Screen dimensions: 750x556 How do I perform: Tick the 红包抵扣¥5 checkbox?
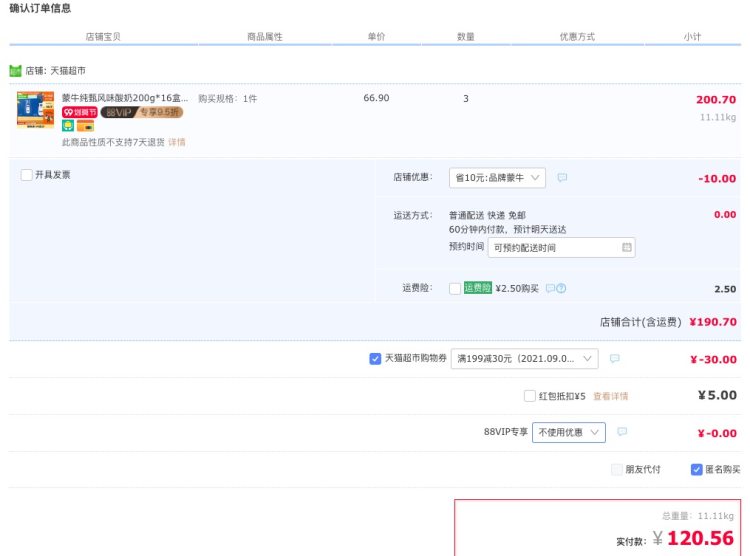pos(529,396)
